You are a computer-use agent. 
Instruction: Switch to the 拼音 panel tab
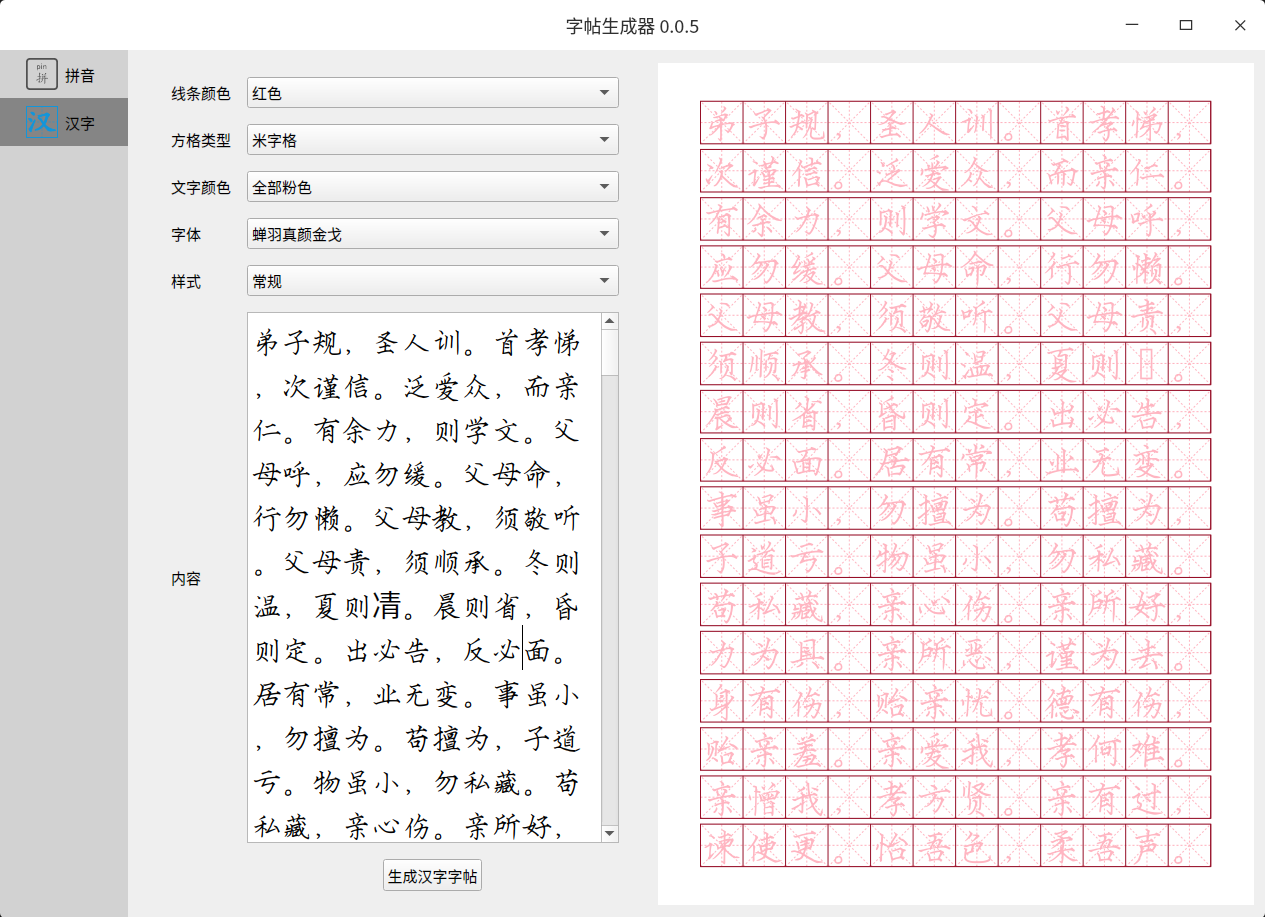[x=64, y=73]
